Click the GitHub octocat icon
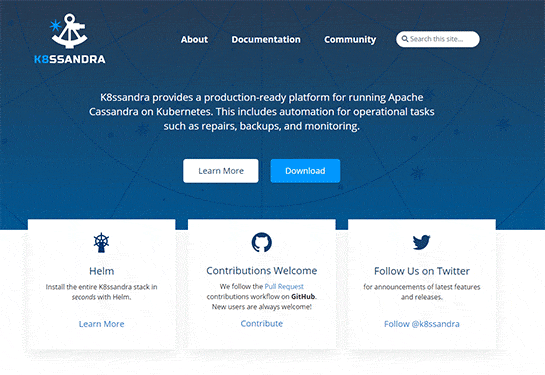This screenshot has width=545, height=375. point(261,242)
